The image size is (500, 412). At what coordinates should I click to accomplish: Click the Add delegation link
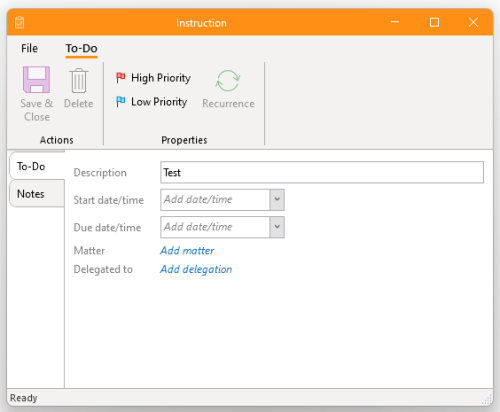[x=196, y=269]
